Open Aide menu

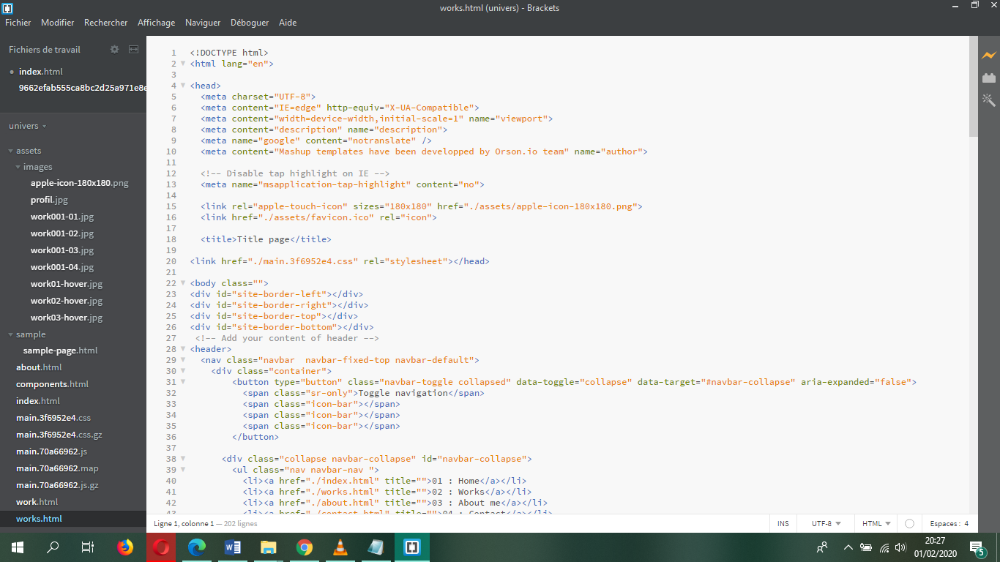[288, 22]
